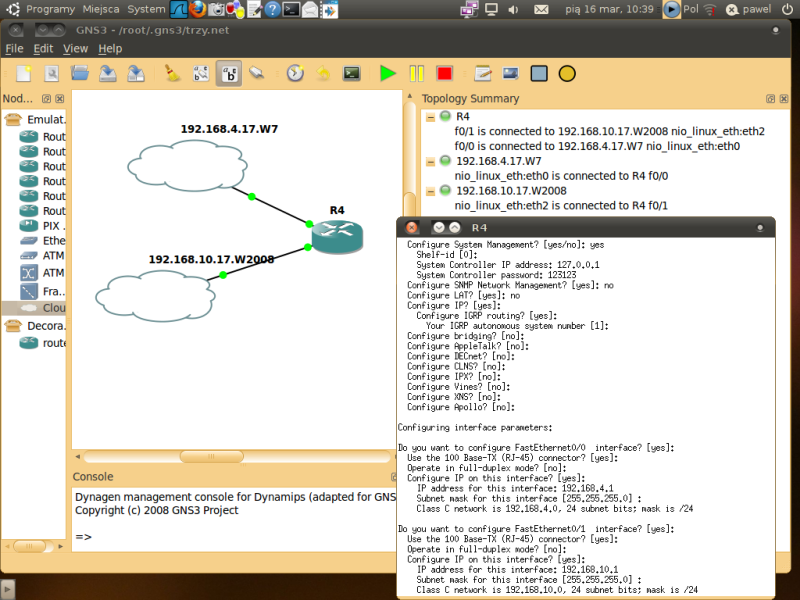
Task: Open the Edit menu
Action: [x=43, y=48]
